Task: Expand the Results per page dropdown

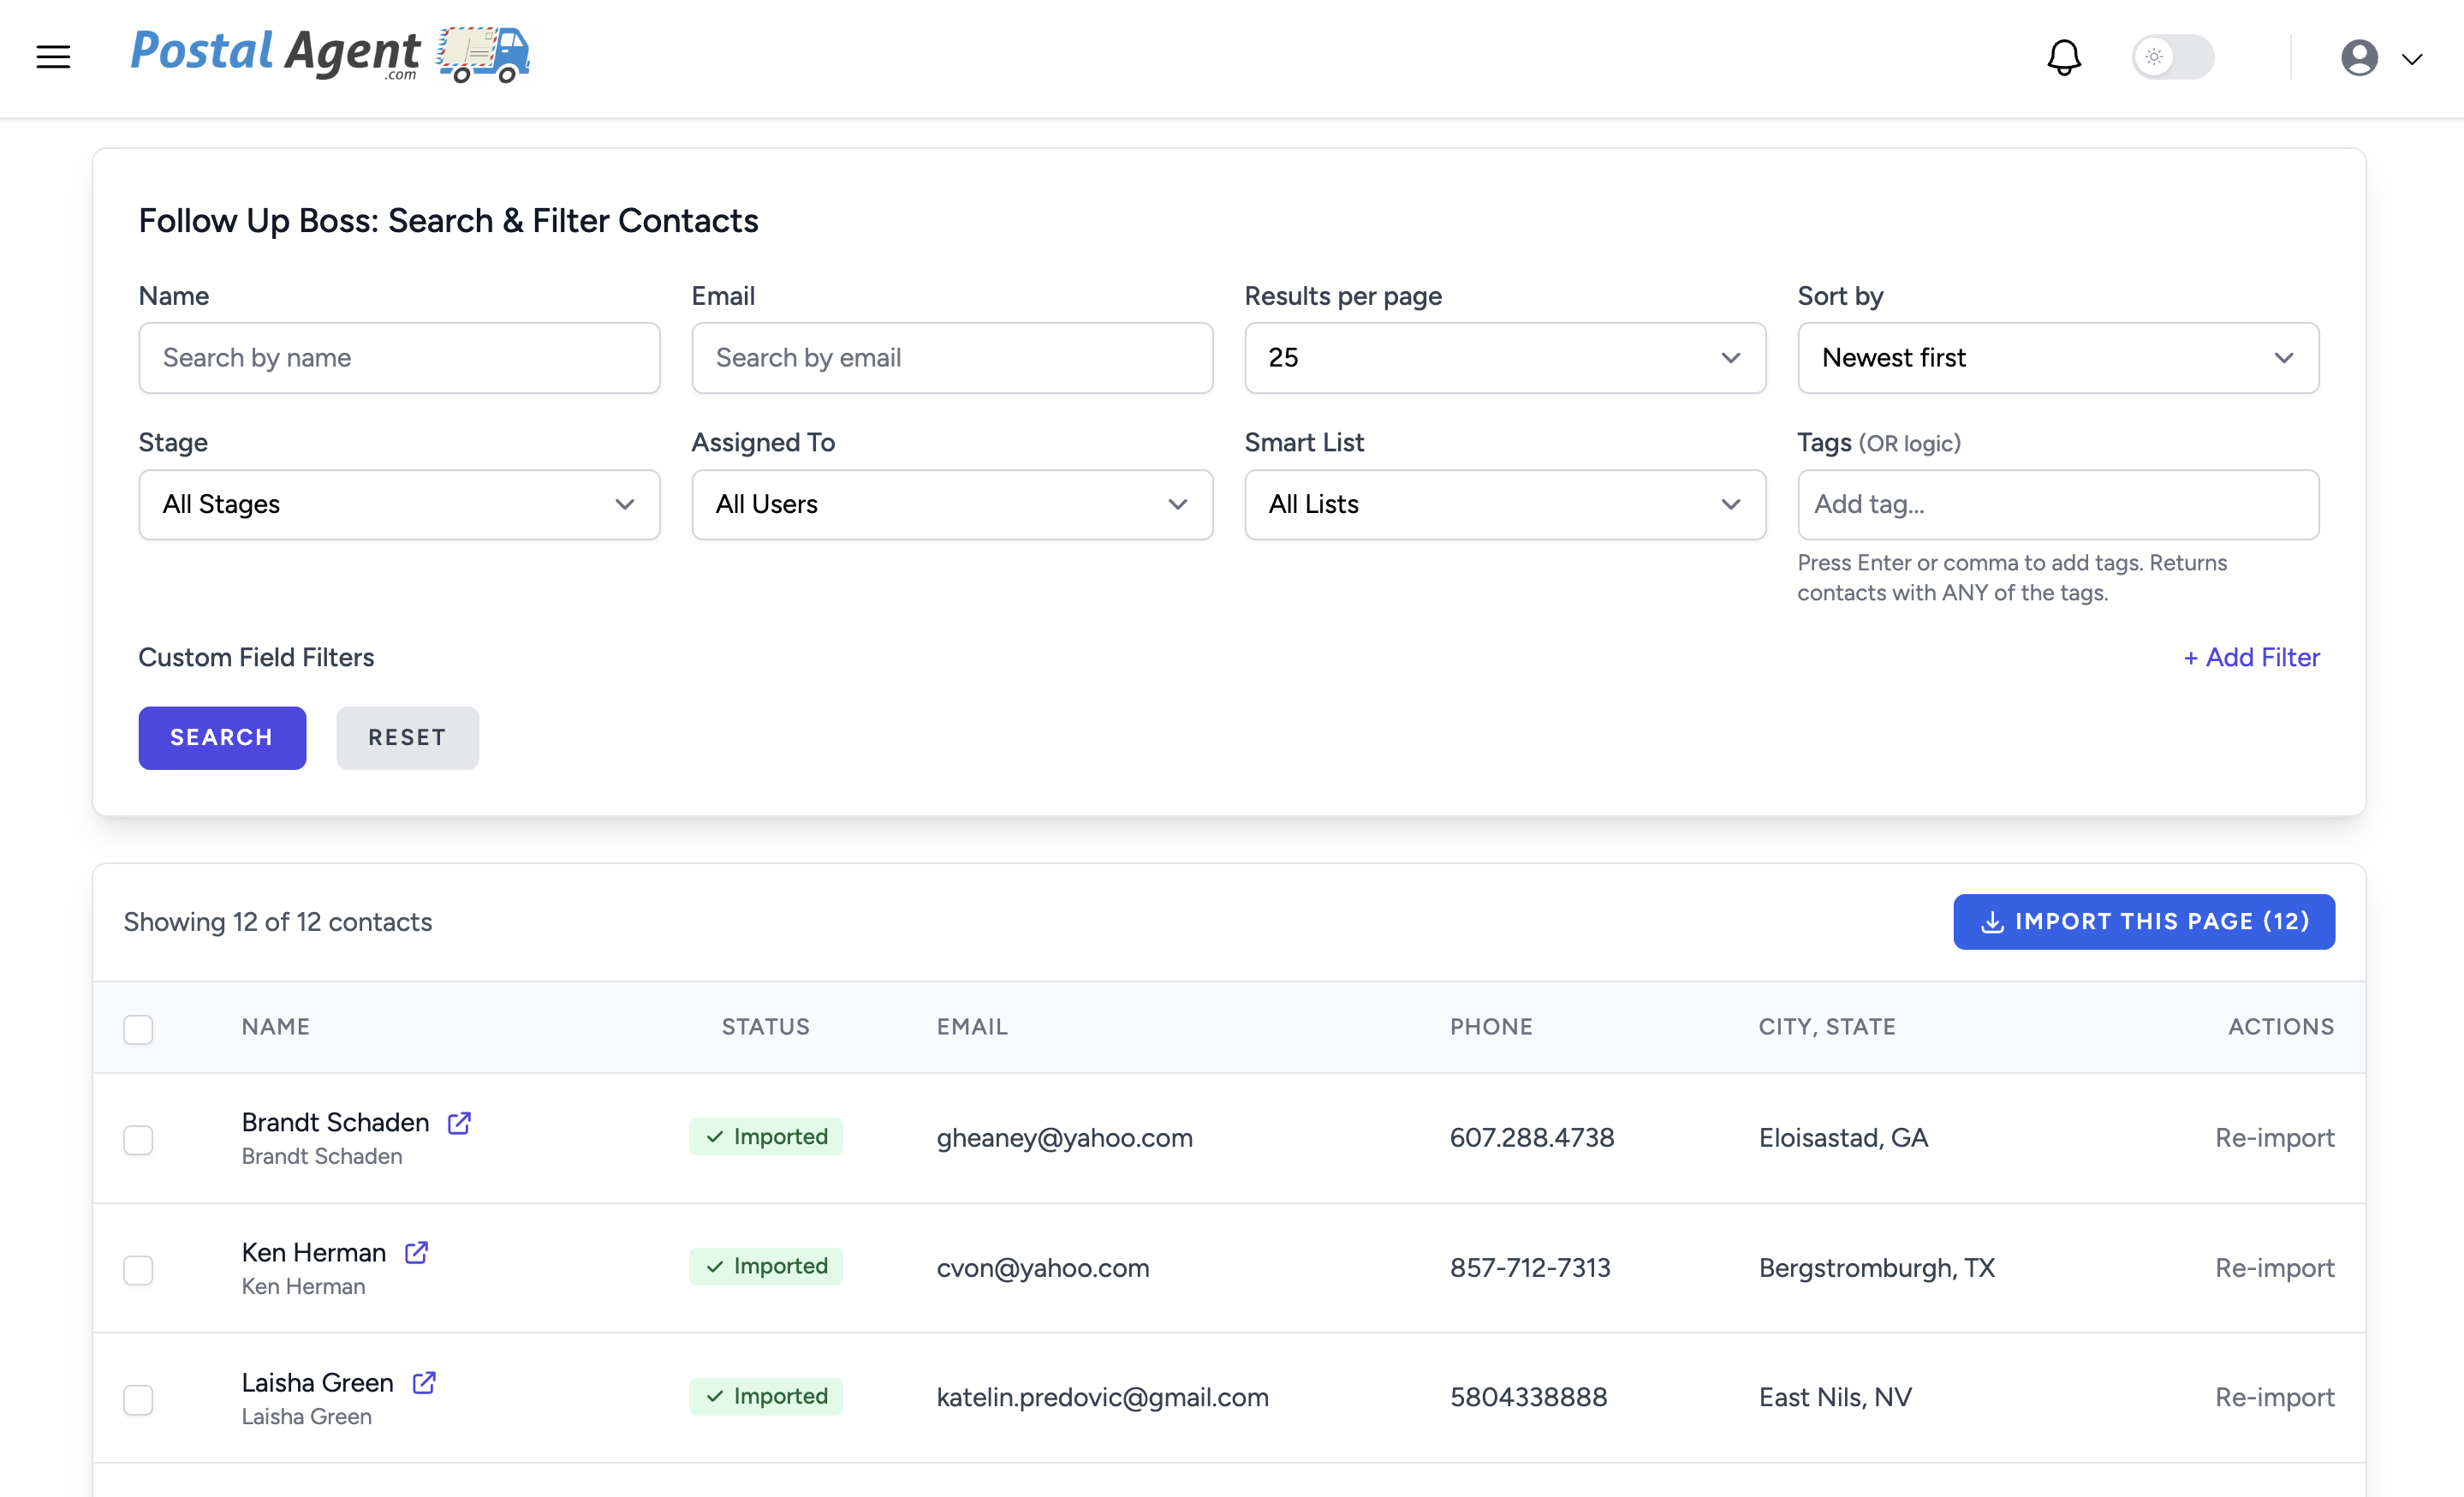Action: coord(1504,358)
